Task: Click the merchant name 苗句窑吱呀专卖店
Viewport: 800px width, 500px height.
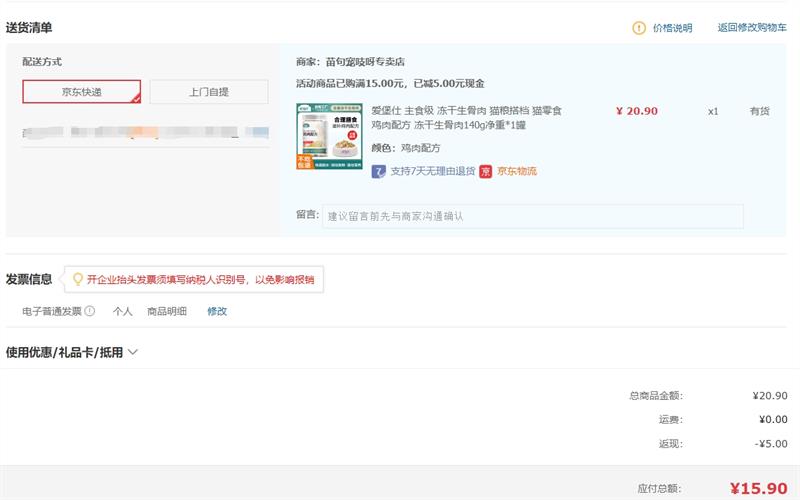Action: click(365, 62)
